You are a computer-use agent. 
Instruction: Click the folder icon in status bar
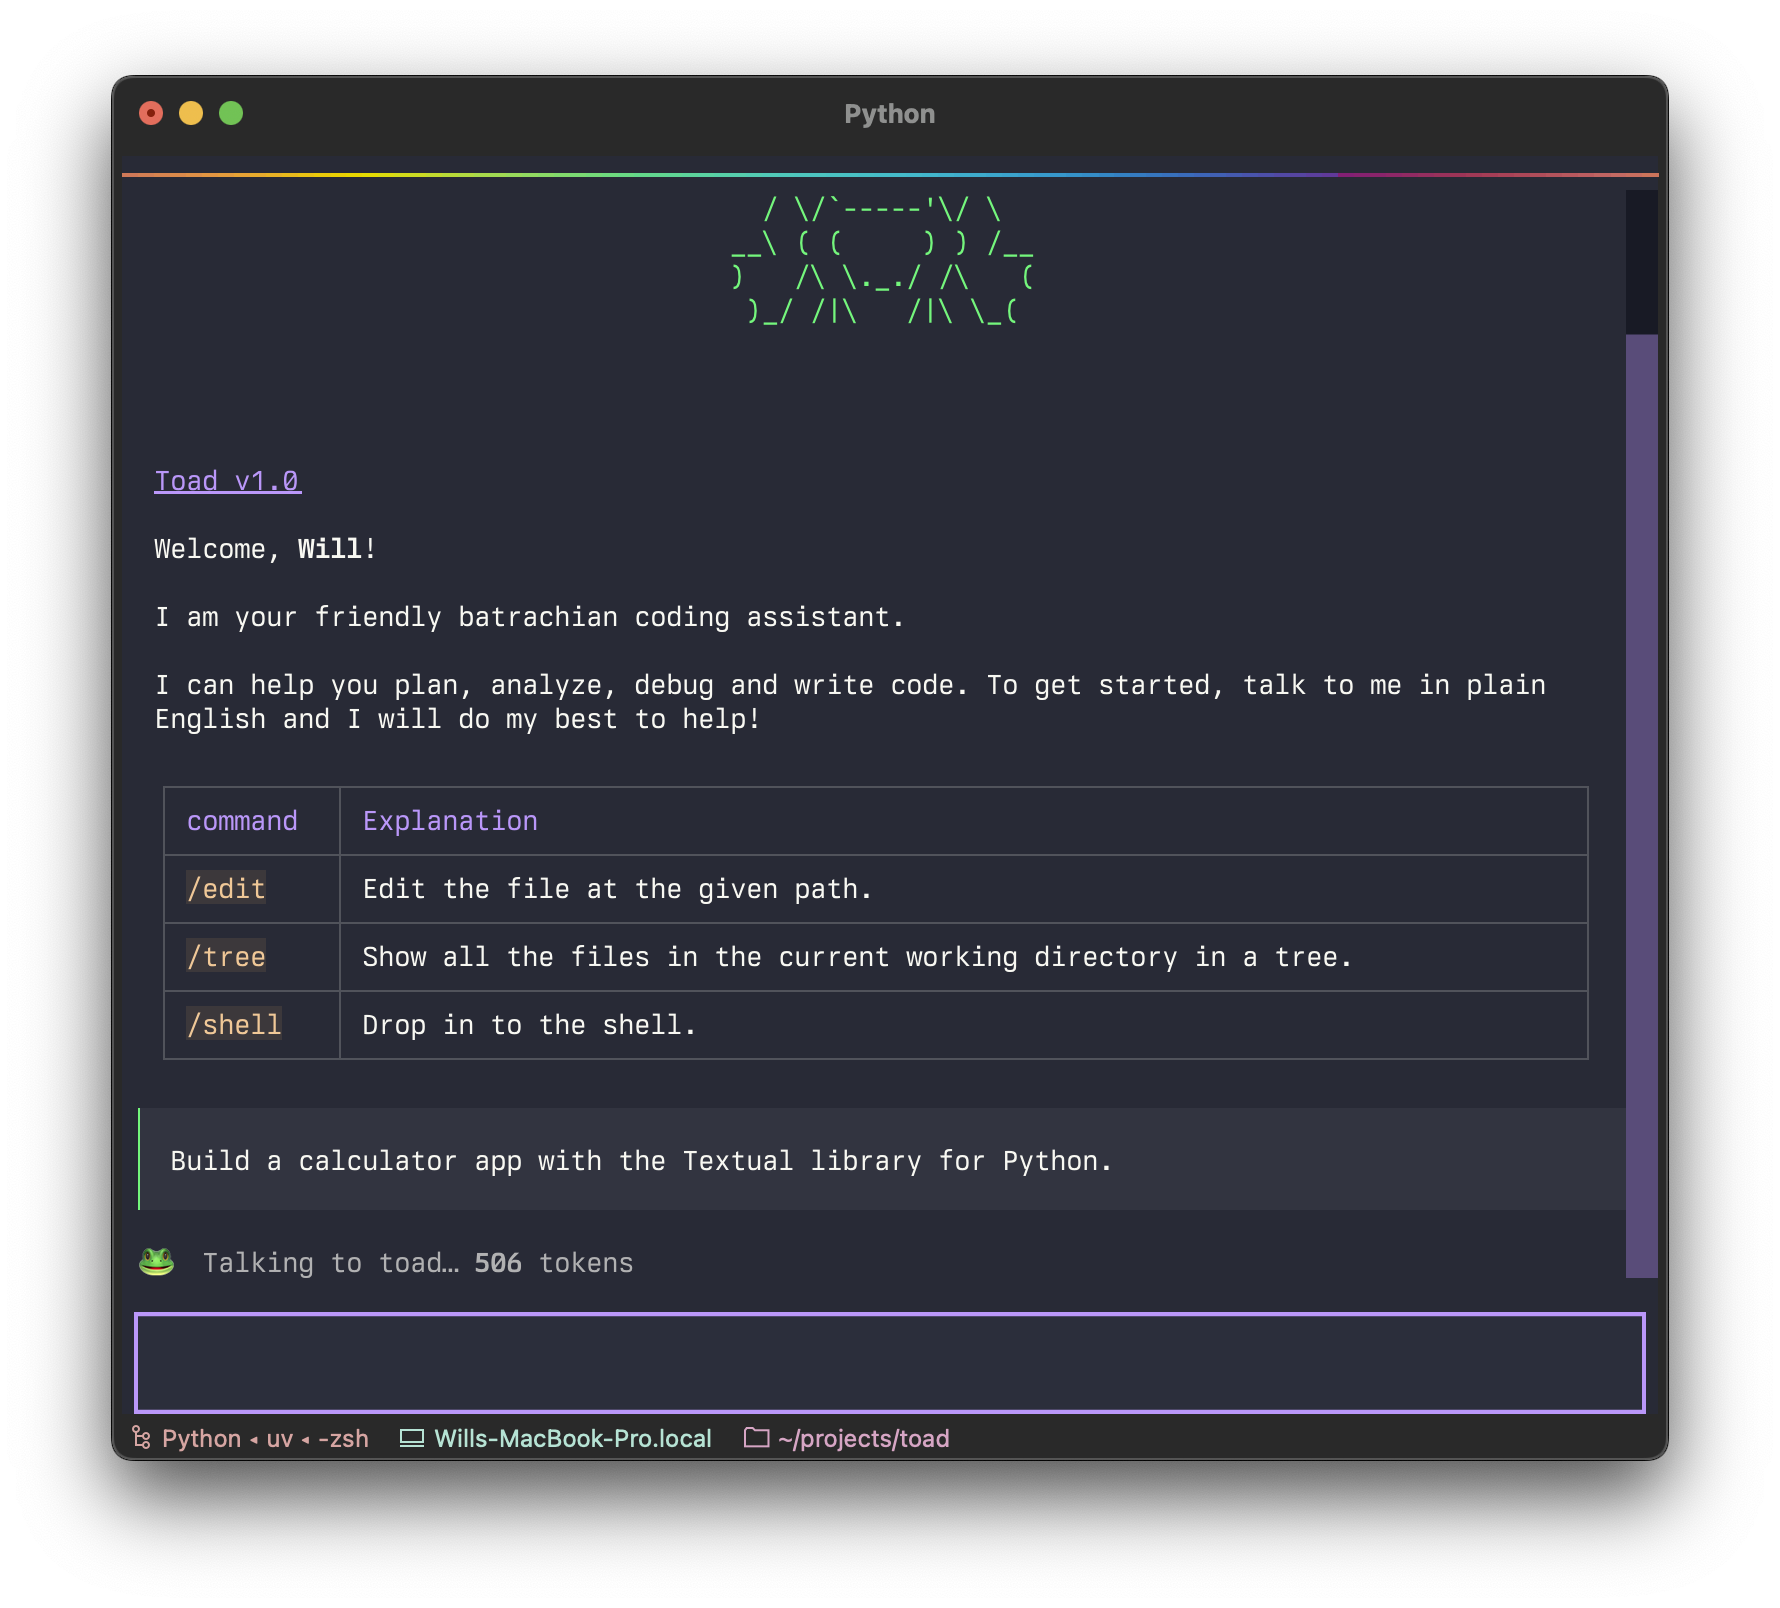click(757, 1438)
